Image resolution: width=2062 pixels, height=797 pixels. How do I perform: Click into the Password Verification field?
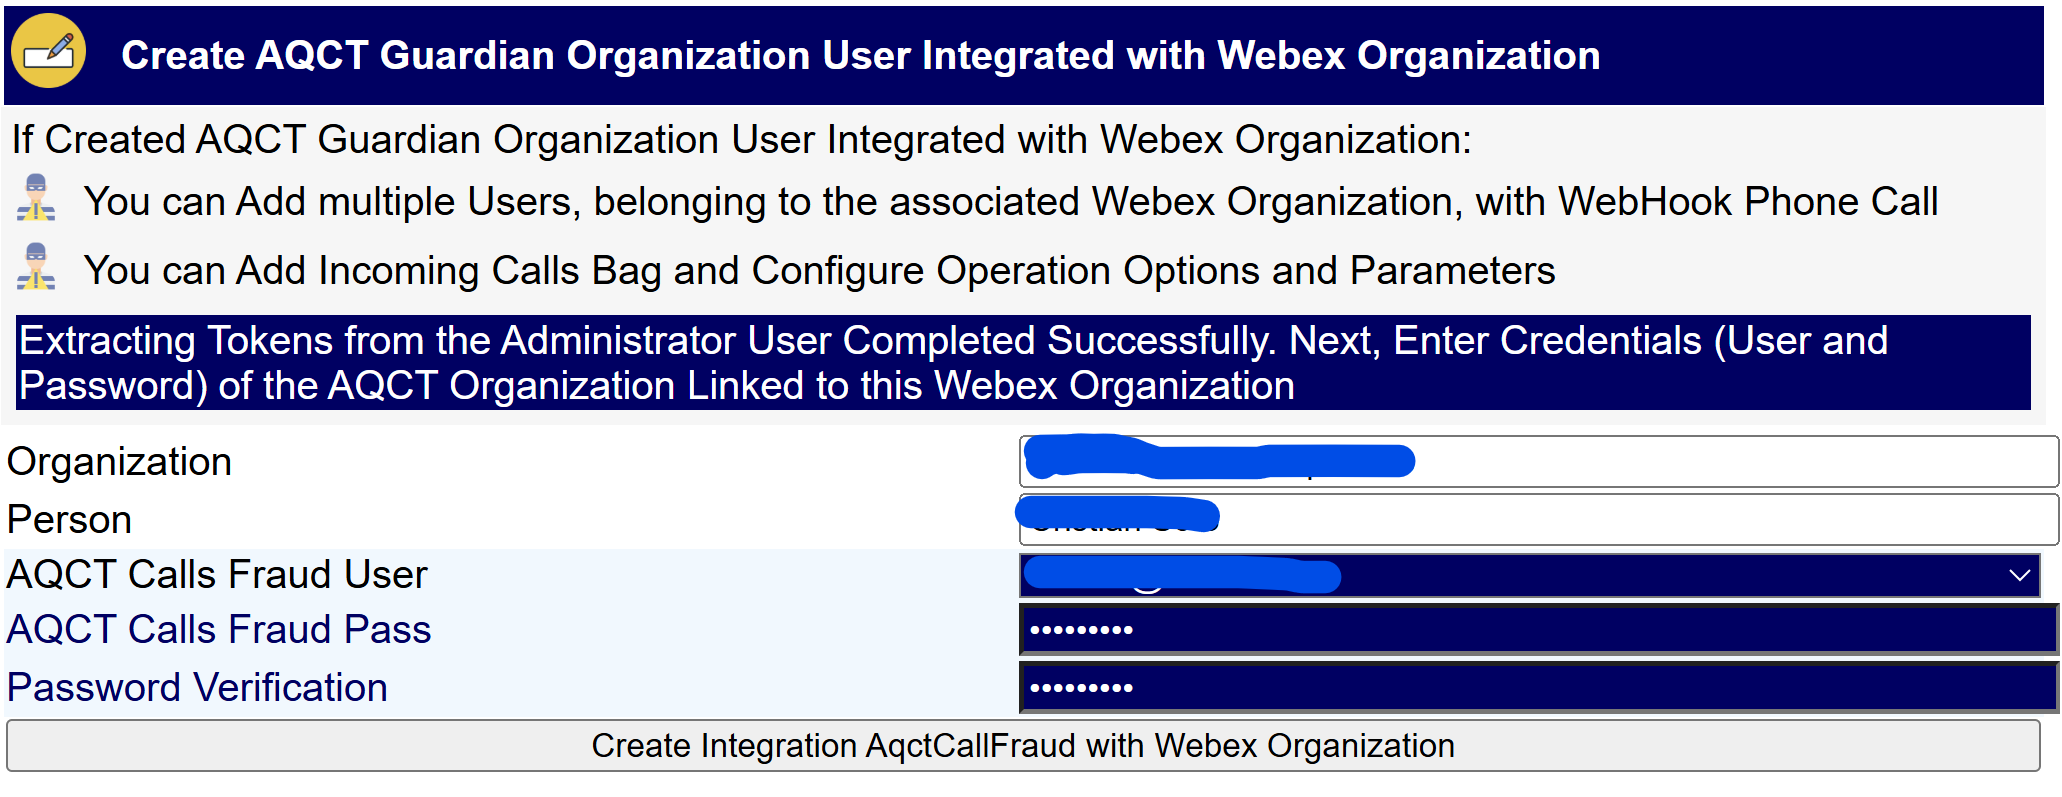click(x=1536, y=688)
